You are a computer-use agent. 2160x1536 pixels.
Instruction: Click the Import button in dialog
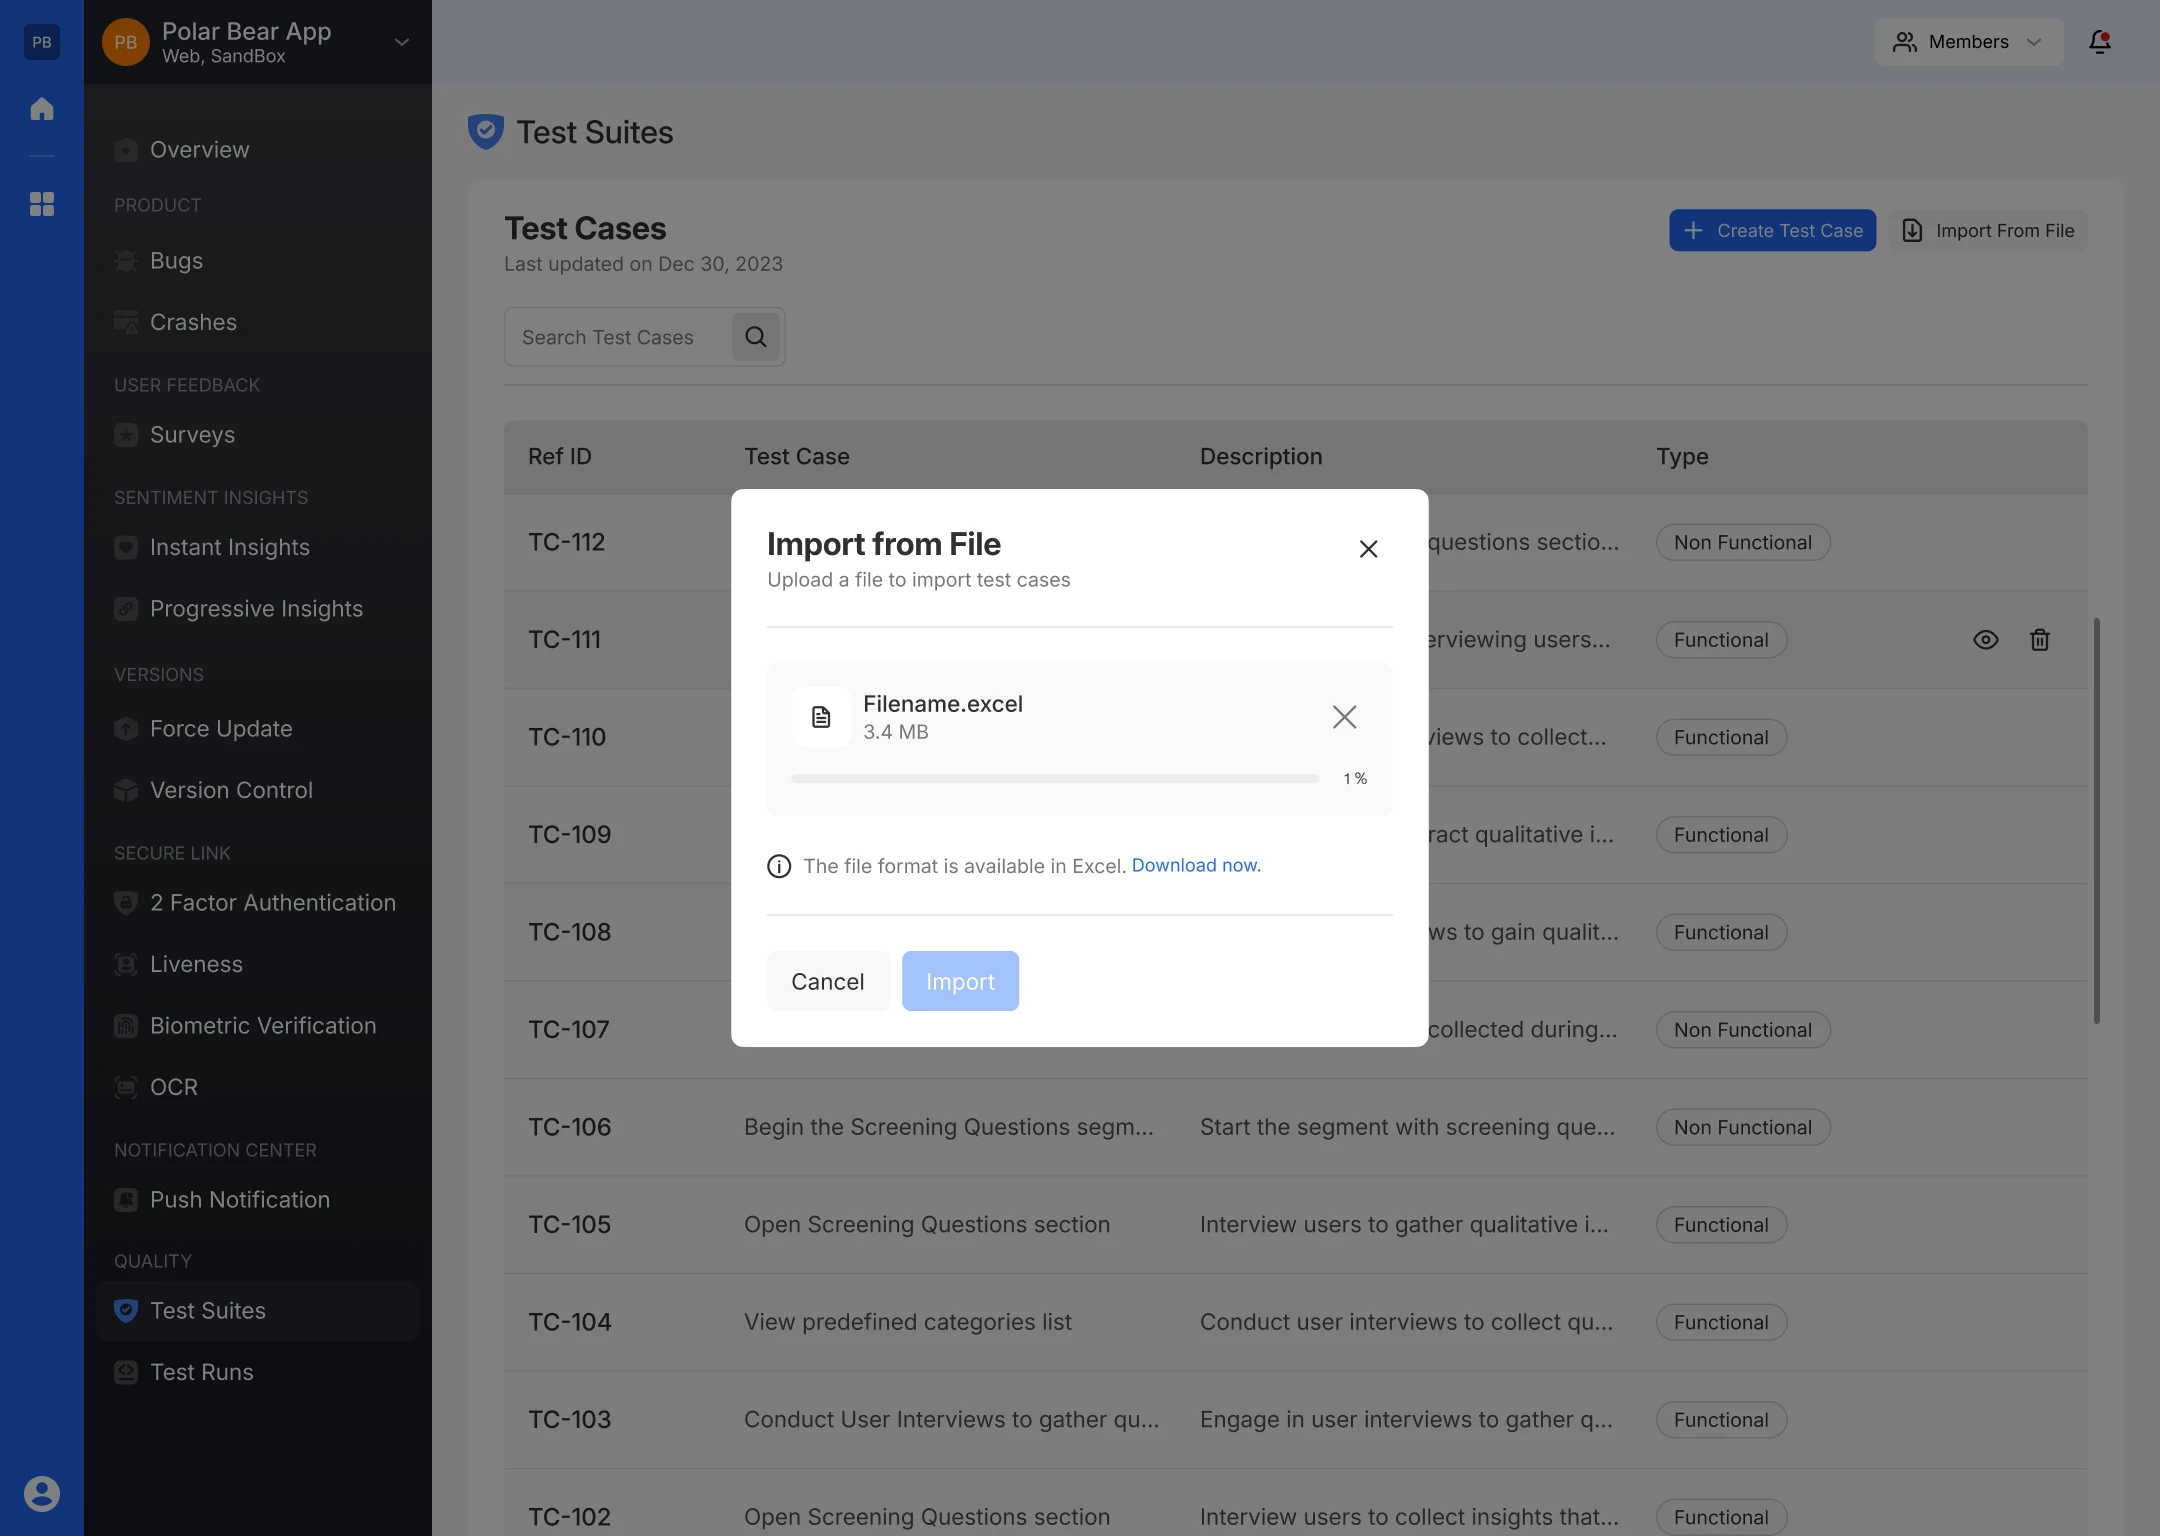[x=960, y=981]
